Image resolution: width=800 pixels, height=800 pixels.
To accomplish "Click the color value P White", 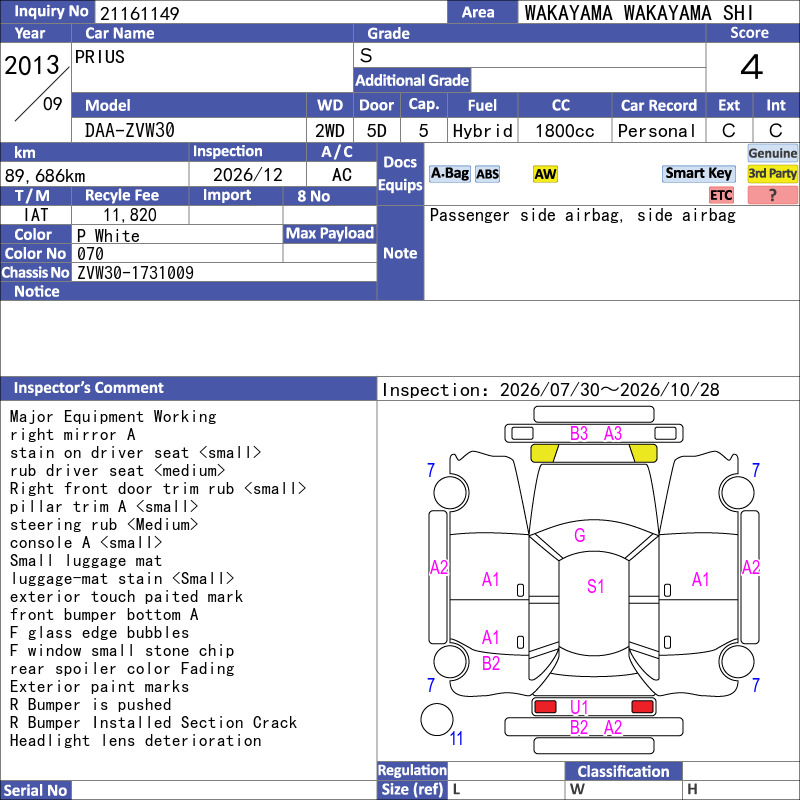I will 108,236.
